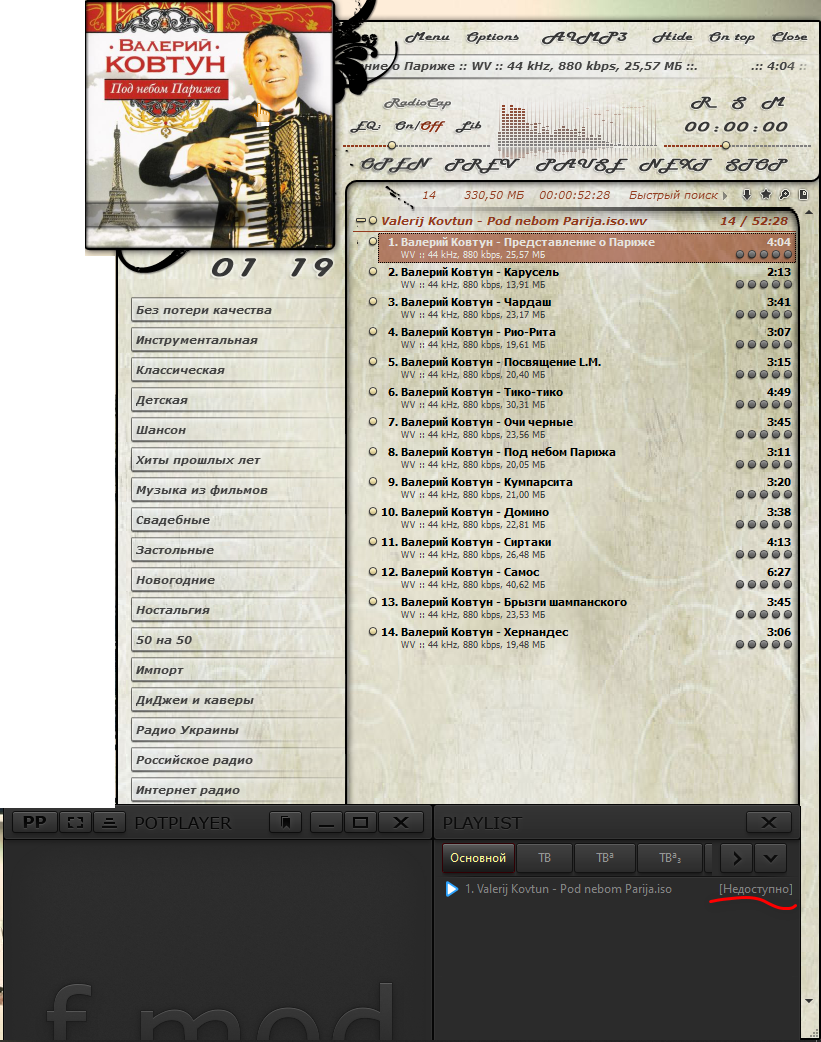Click the page/file icon above the playlist
821x1042 pixels.
click(802, 195)
